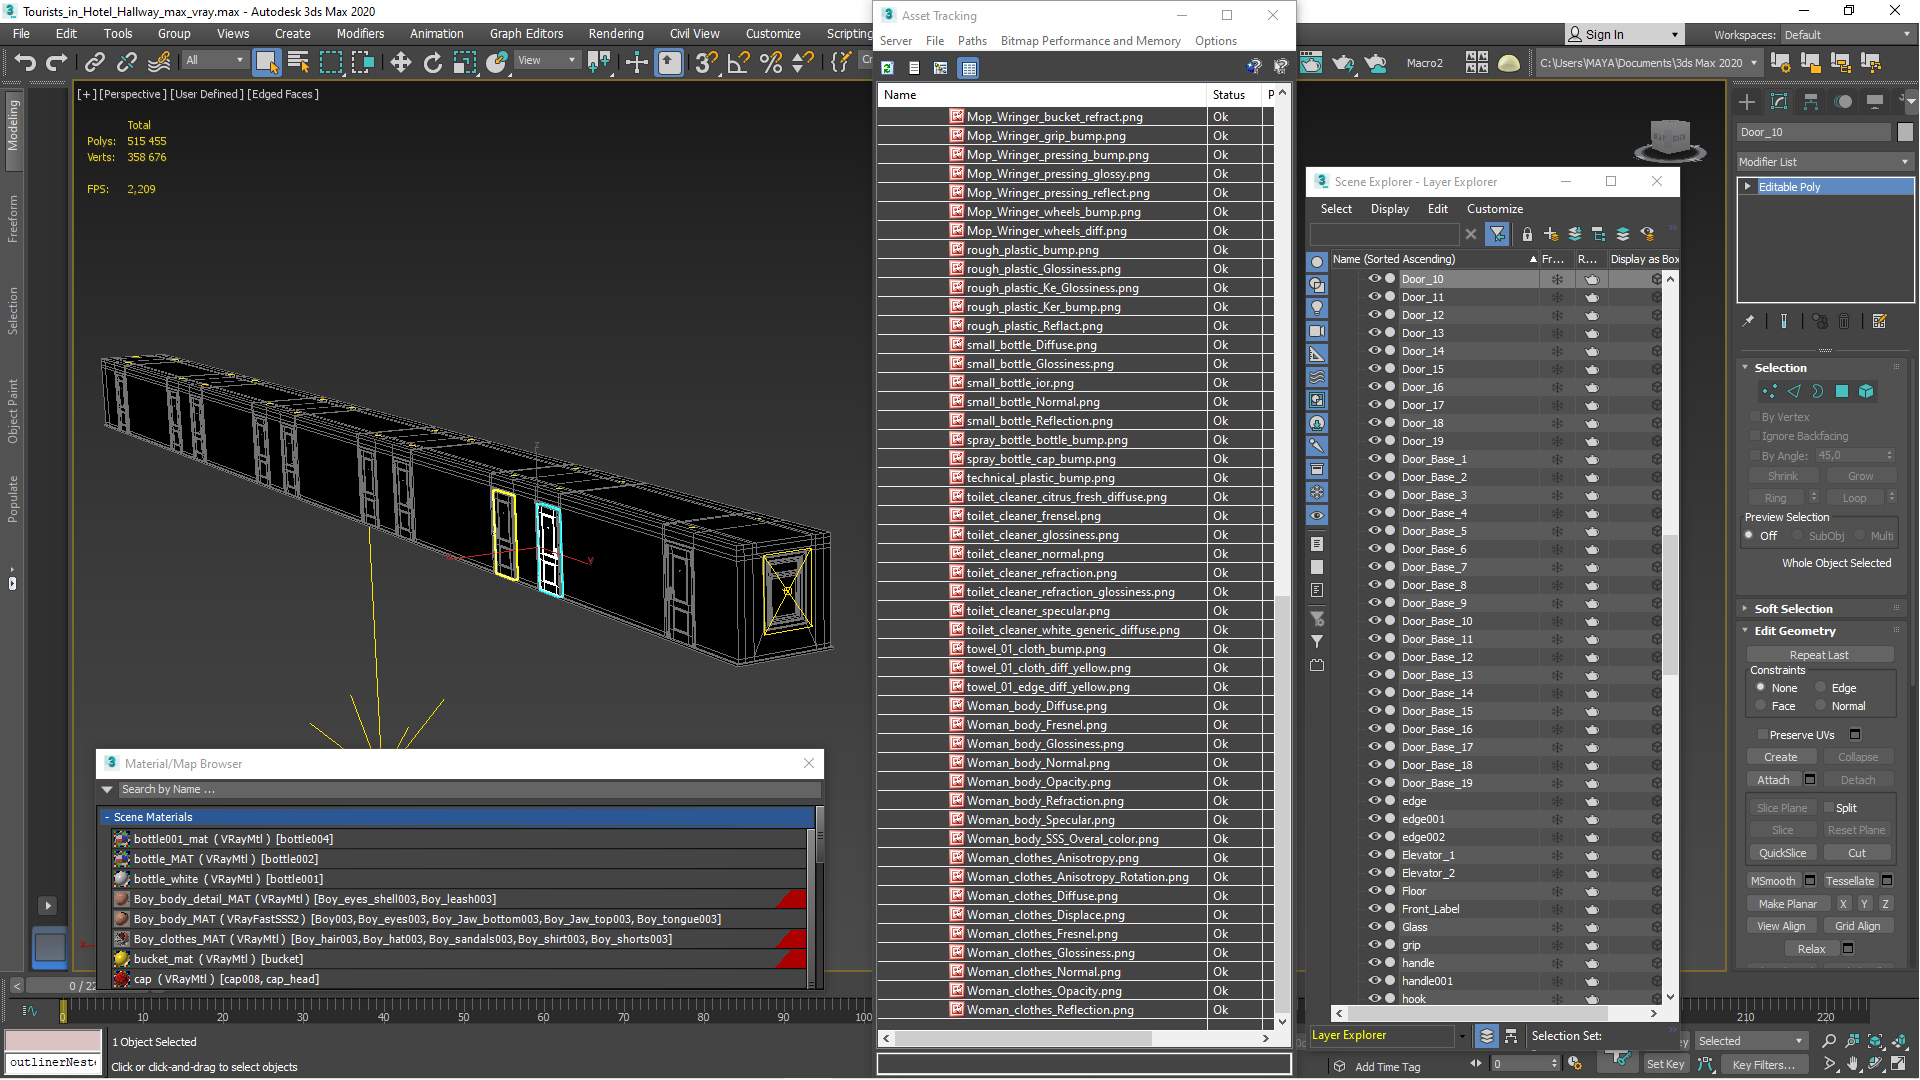Viewport: 1920px width, 1080px height.
Task: Open the View reference coordinate dropdown
Action: click(546, 60)
